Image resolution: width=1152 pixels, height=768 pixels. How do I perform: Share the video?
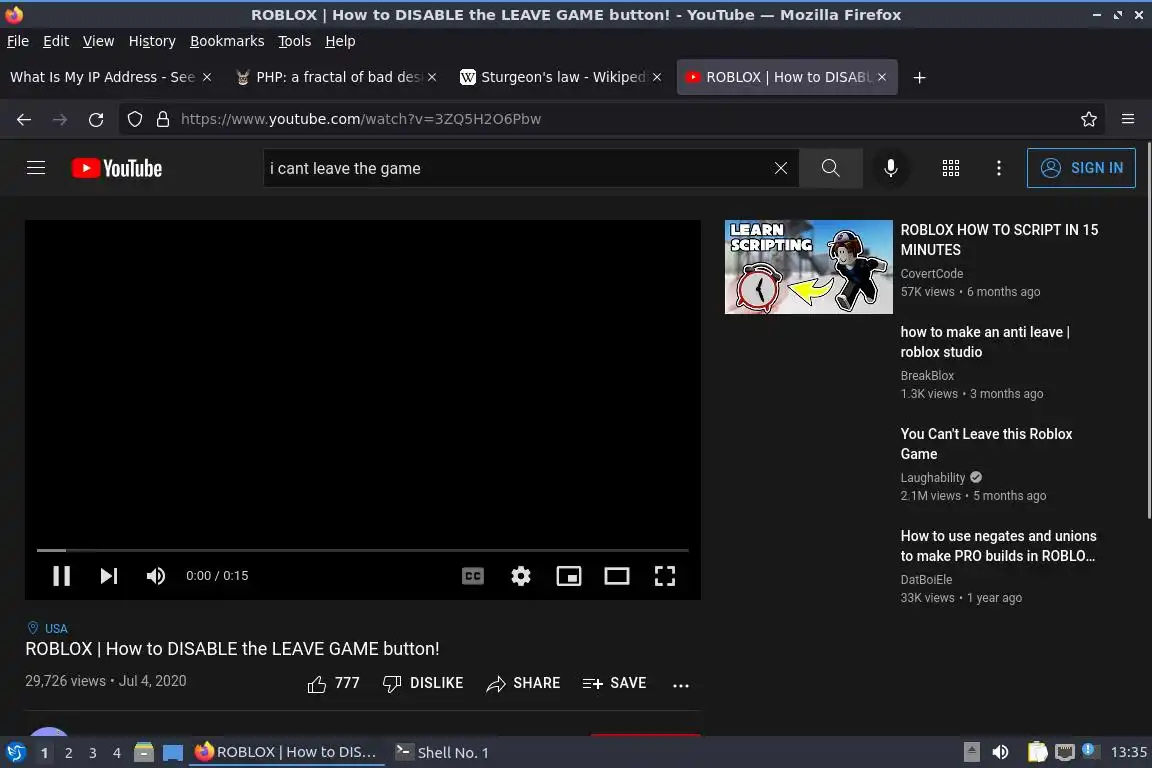tap(523, 683)
